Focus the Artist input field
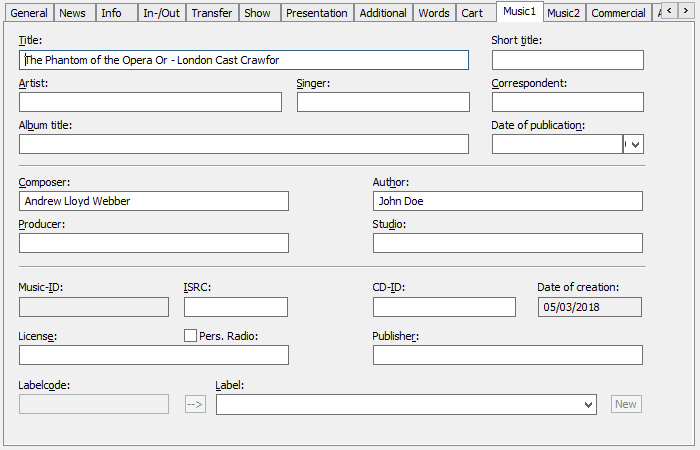This screenshot has width=700, height=450. [x=150, y=102]
